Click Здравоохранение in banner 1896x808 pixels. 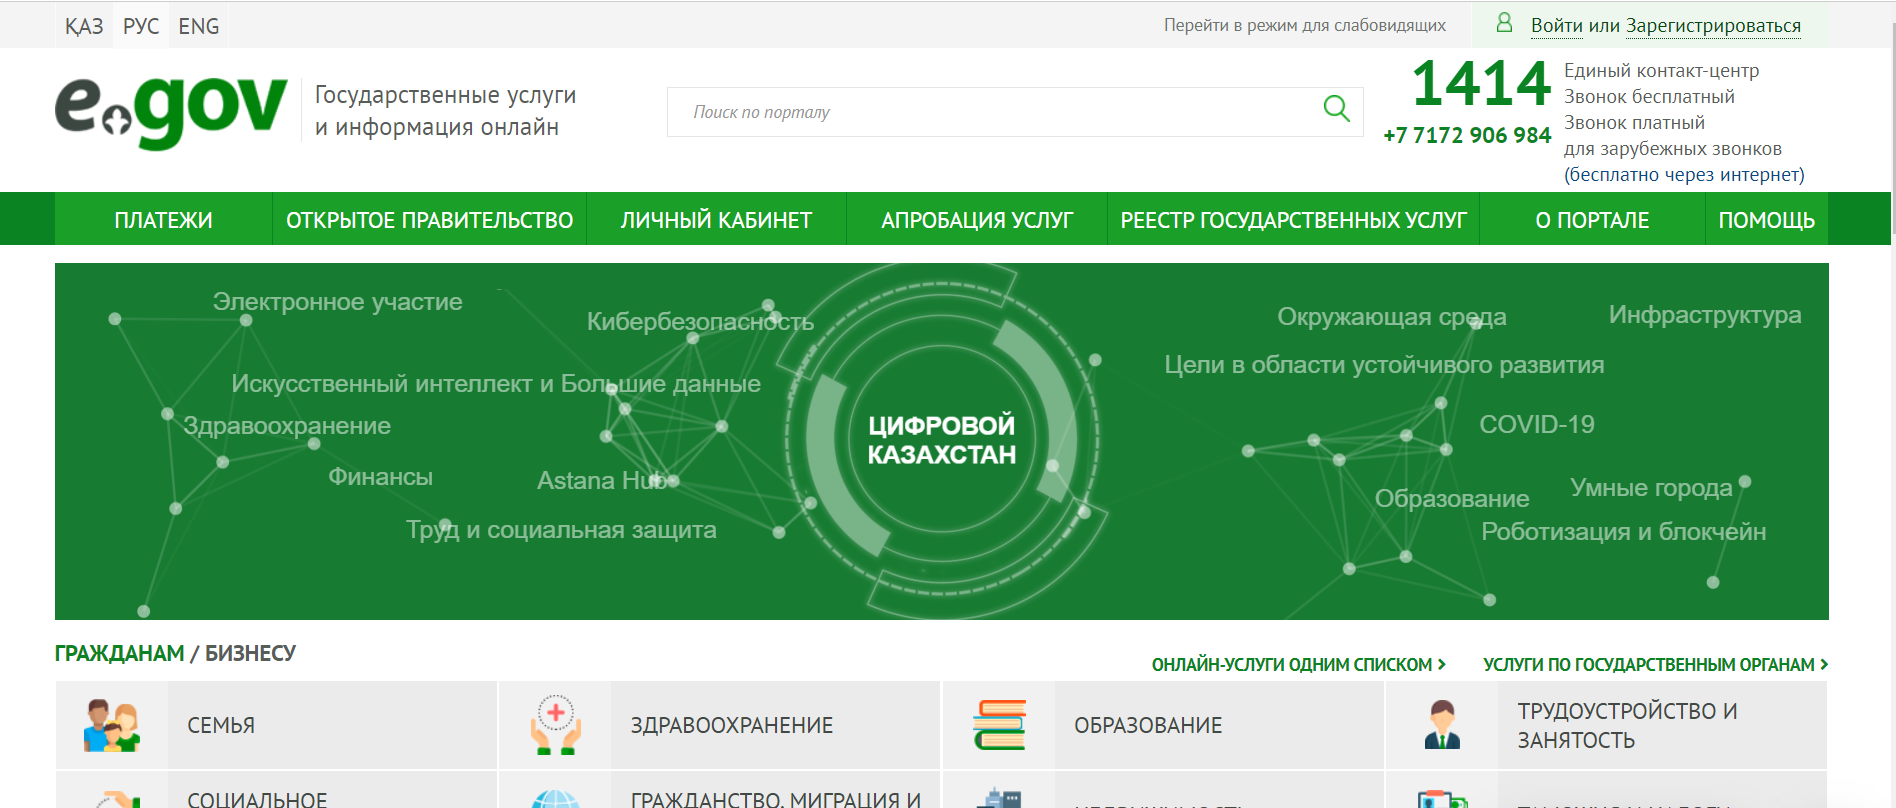pyautogui.click(x=287, y=426)
